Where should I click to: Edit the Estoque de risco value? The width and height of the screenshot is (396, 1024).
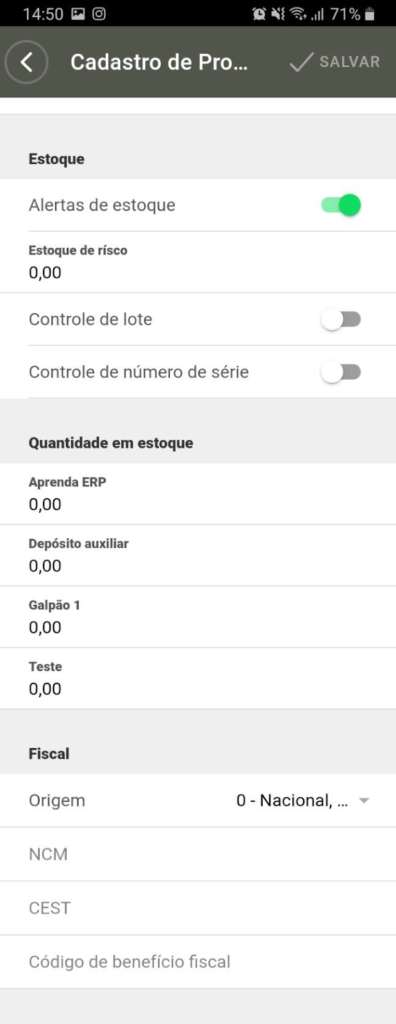pos(198,263)
